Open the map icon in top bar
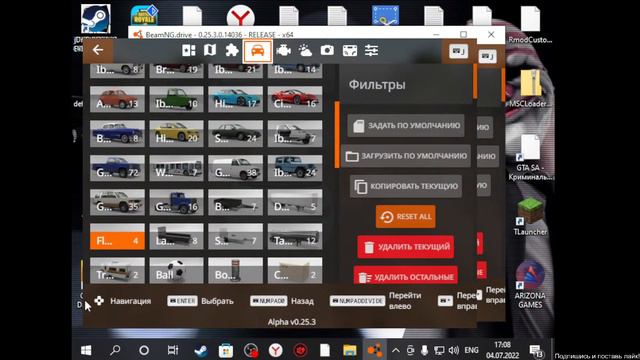Image resolution: width=640 pixels, height=360 pixels. (210, 50)
